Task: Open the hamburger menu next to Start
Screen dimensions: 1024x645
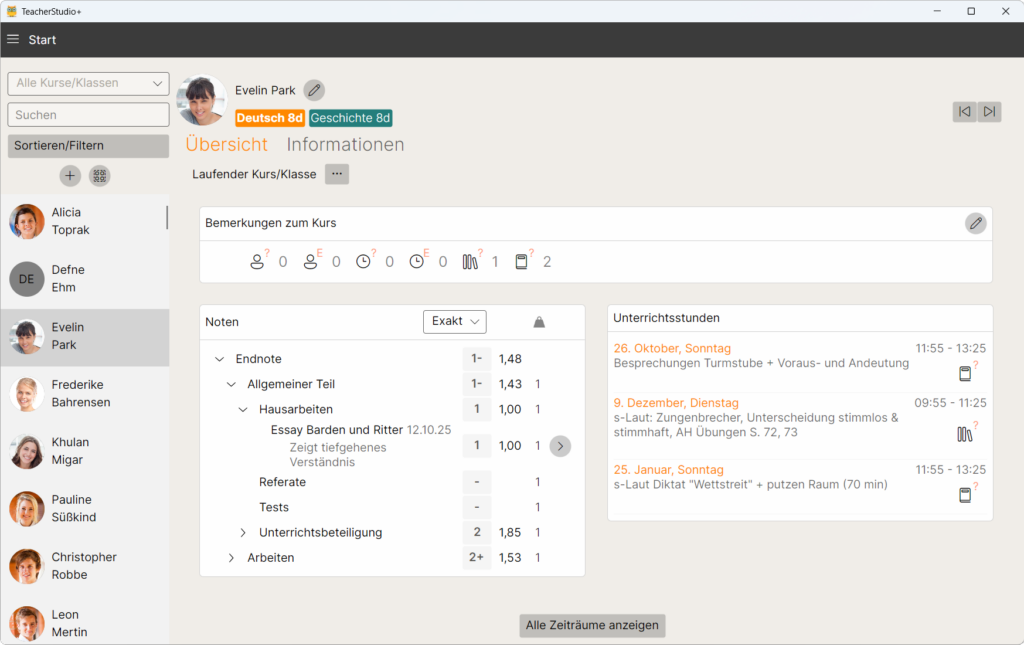Action: pyautogui.click(x=13, y=40)
